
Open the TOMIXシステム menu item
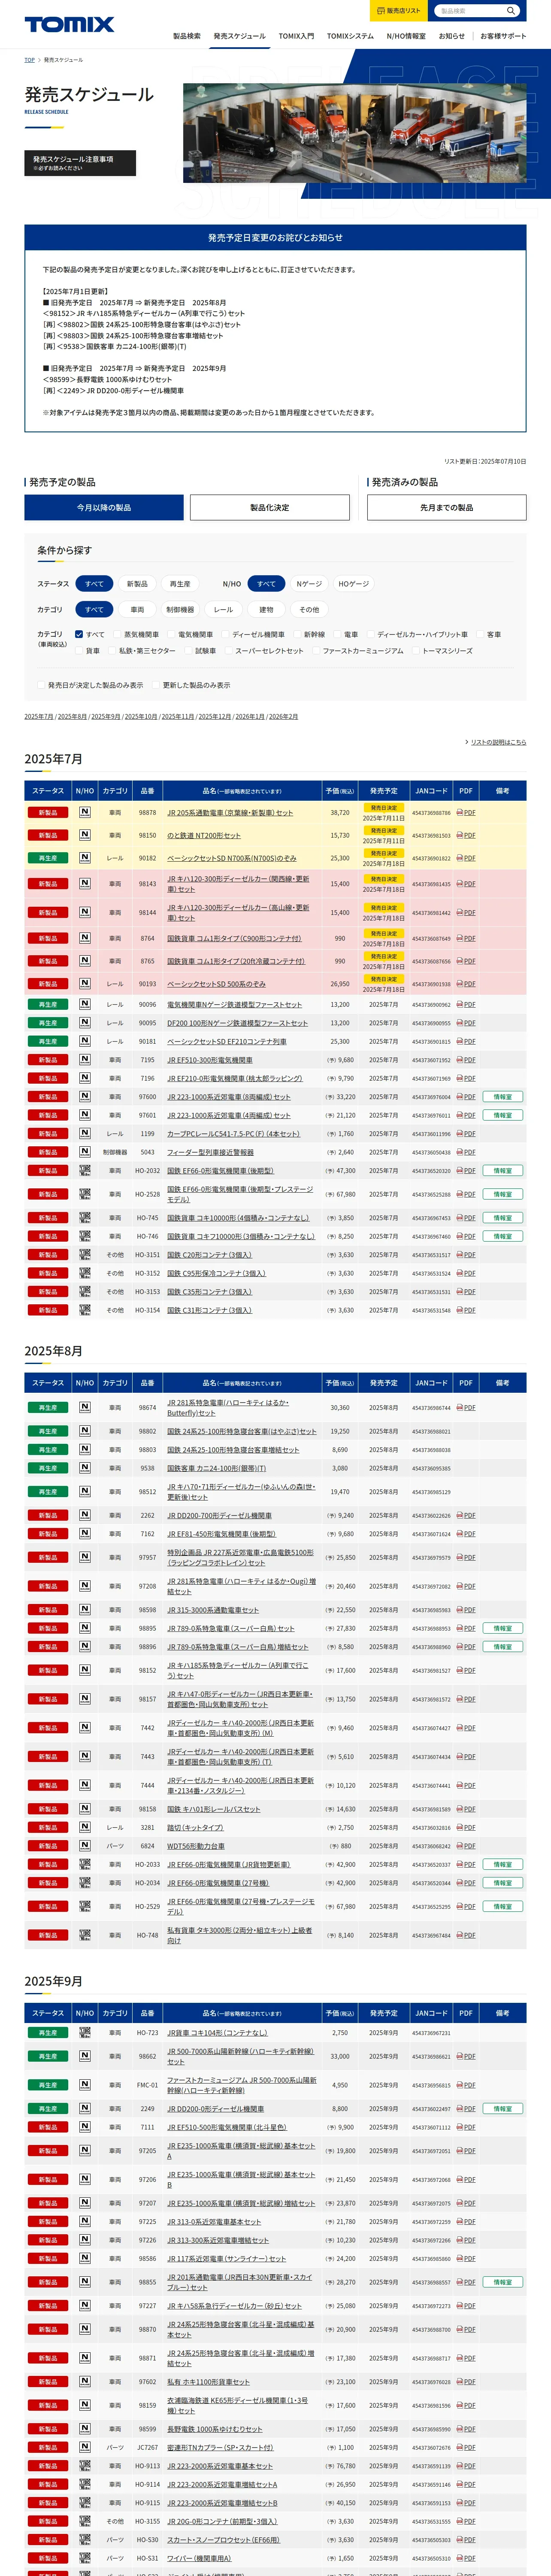350,36
